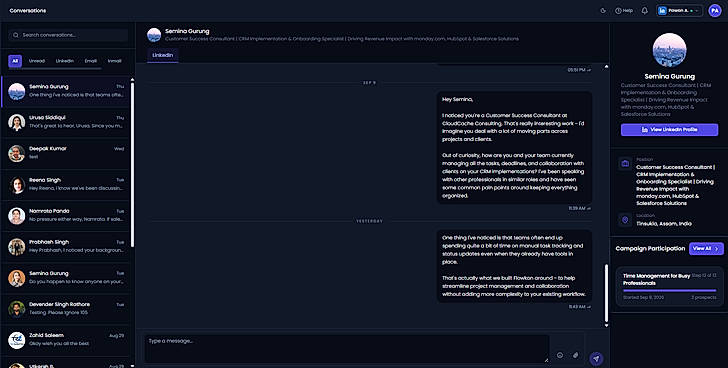Click the filter tabs horizontal scrollbar
The image size is (728, 368).
click(x=55, y=69)
